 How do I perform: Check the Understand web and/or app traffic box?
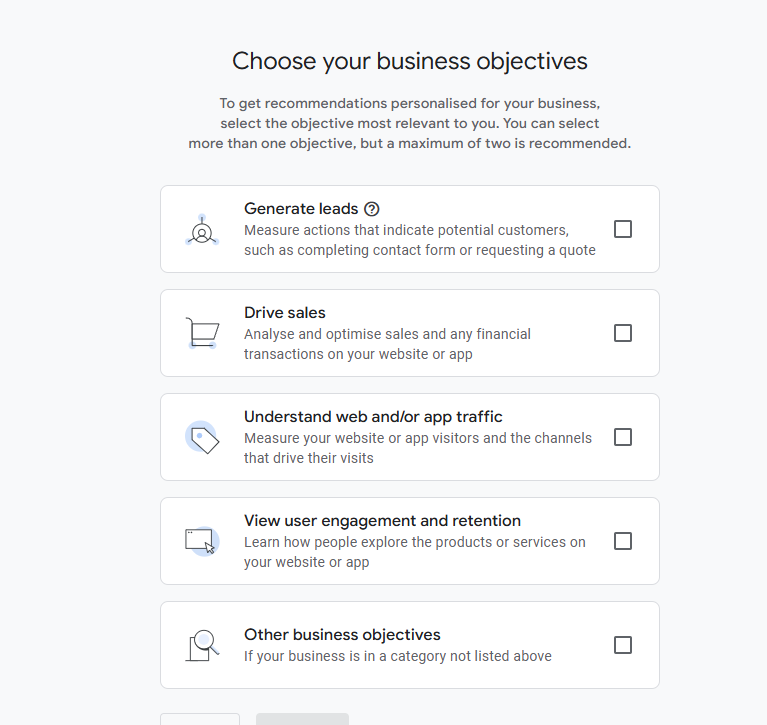pyautogui.click(x=623, y=437)
